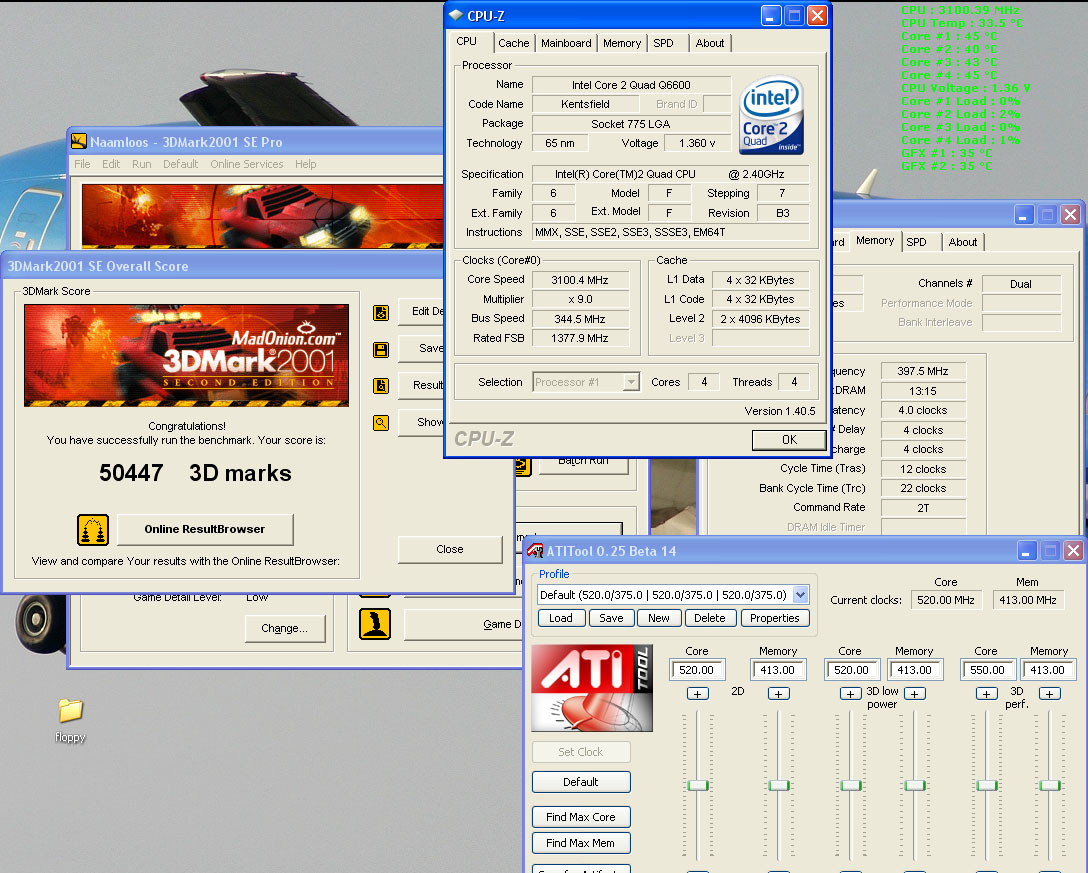Open ATITool profile Properties

point(775,618)
